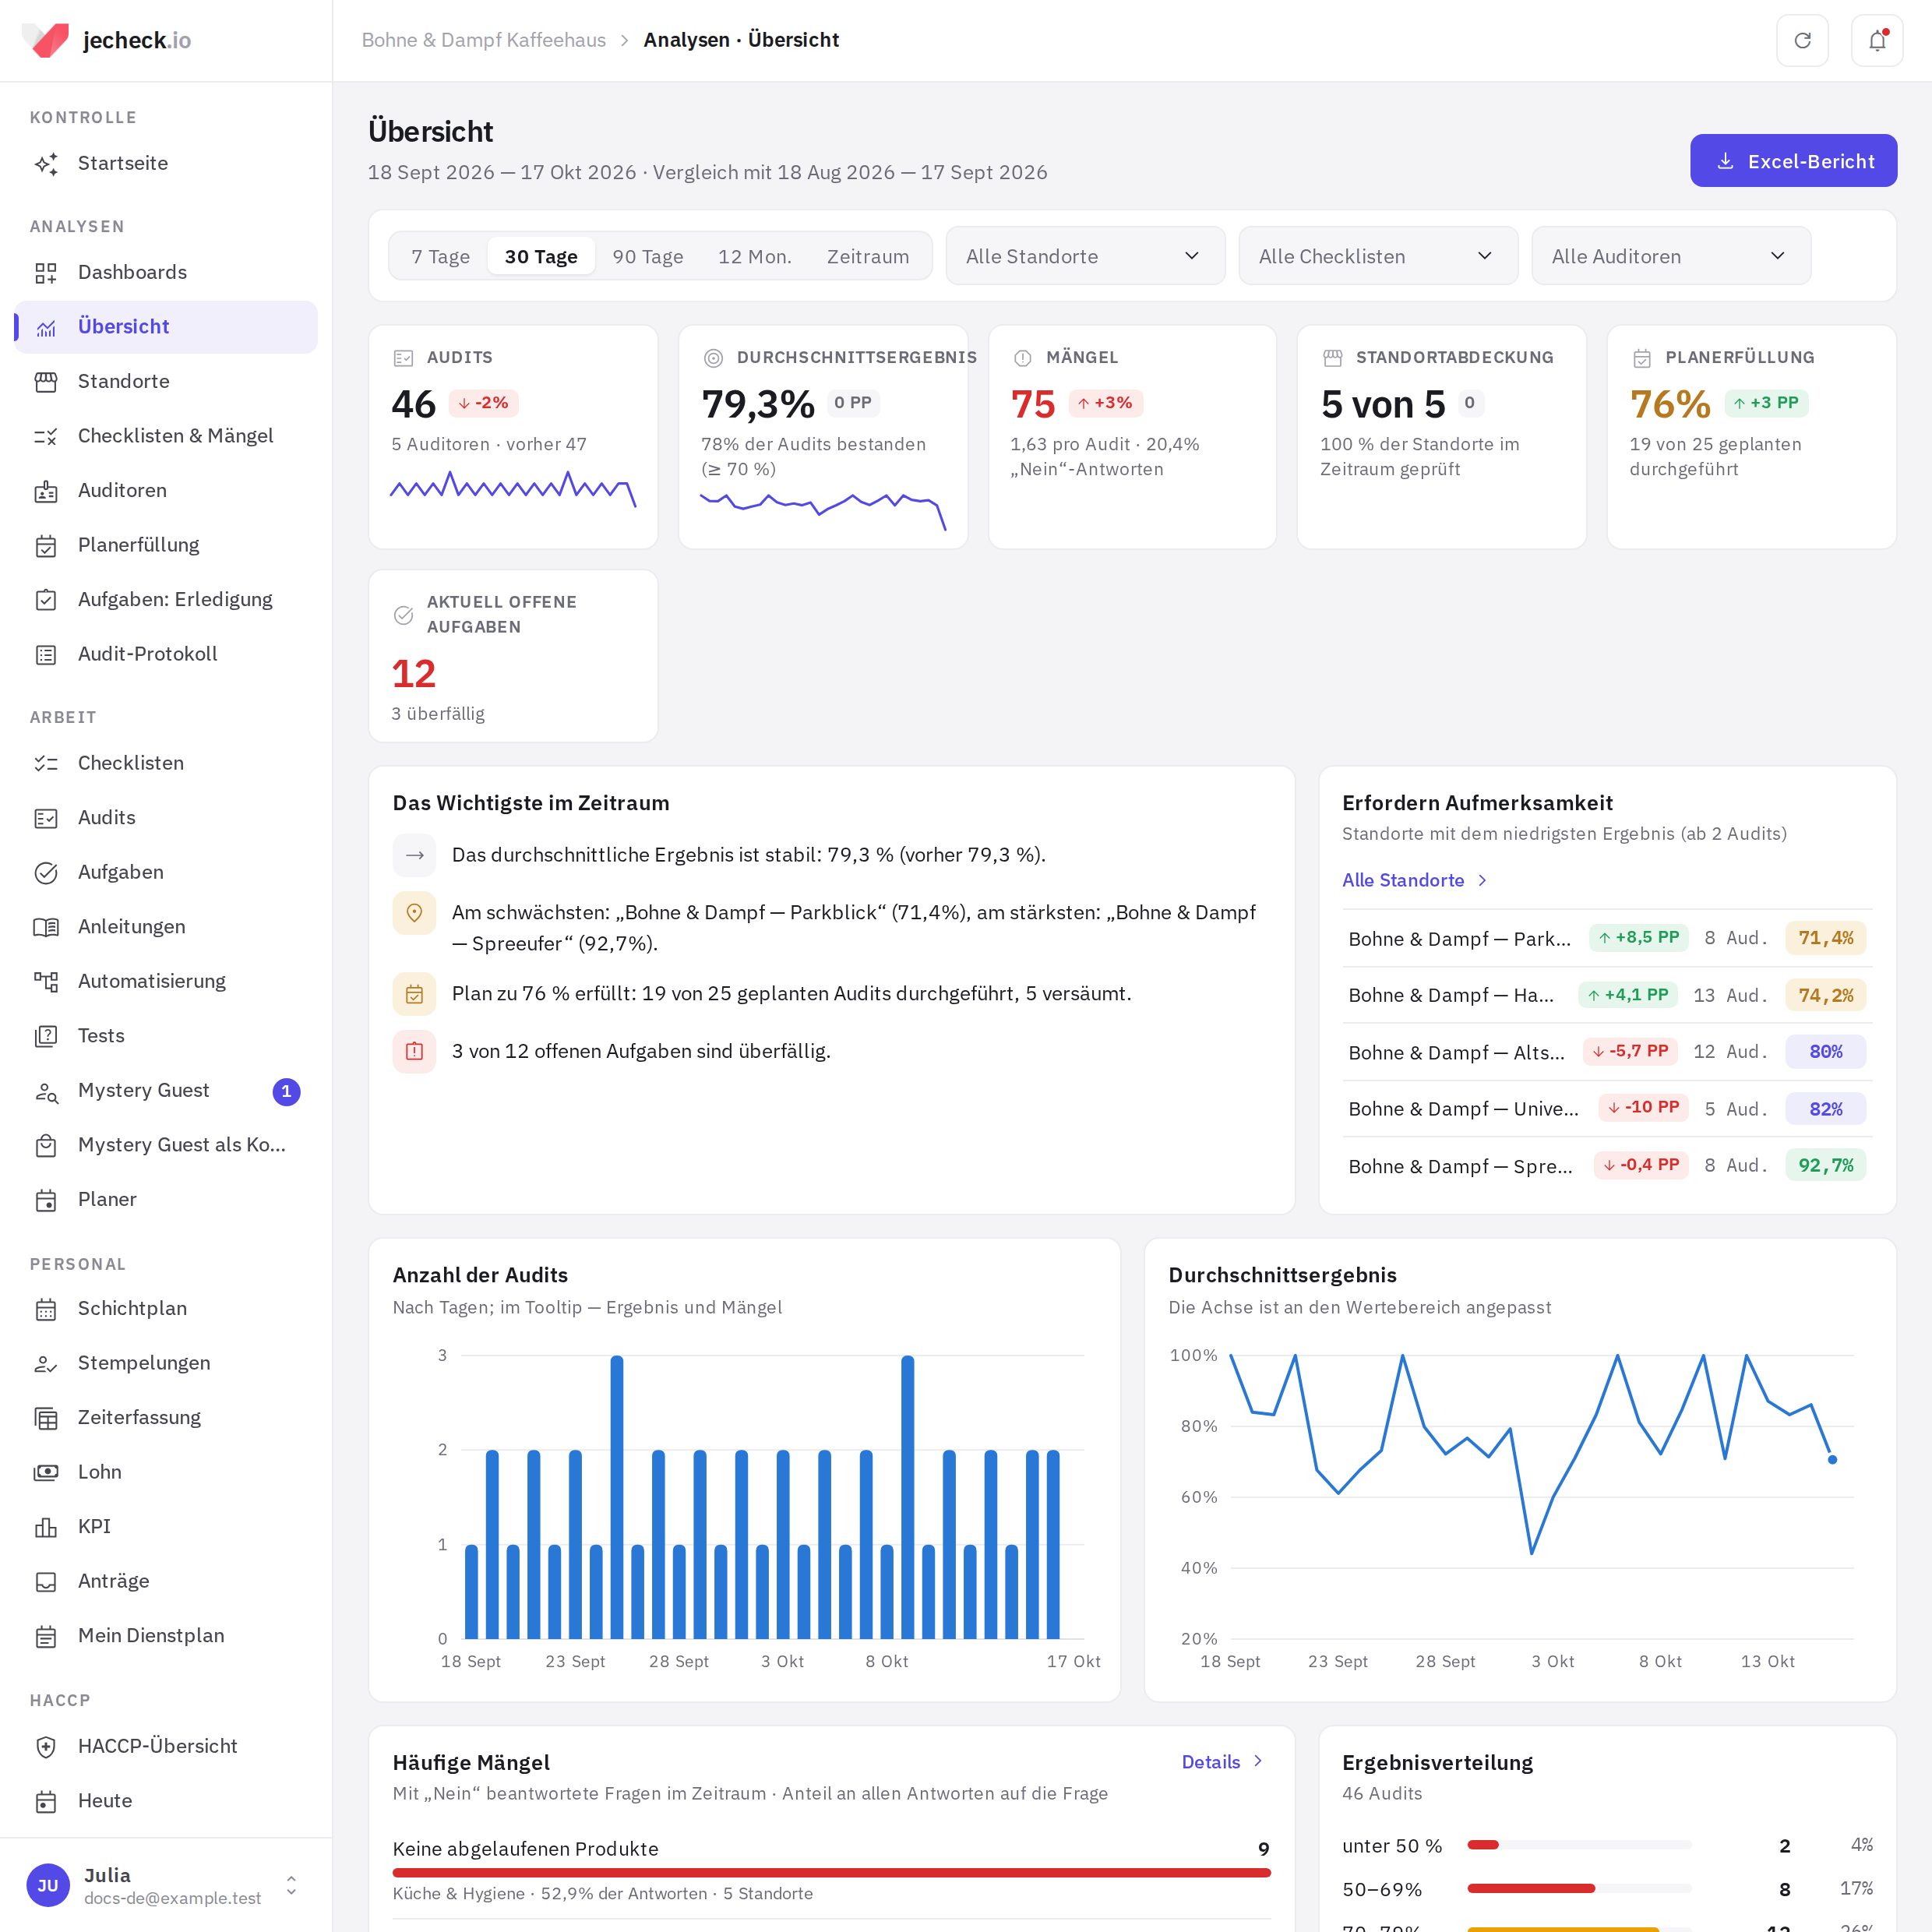
Task: Click the 71,4% score badge for Parkblick
Action: pyautogui.click(x=1825, y=938)
